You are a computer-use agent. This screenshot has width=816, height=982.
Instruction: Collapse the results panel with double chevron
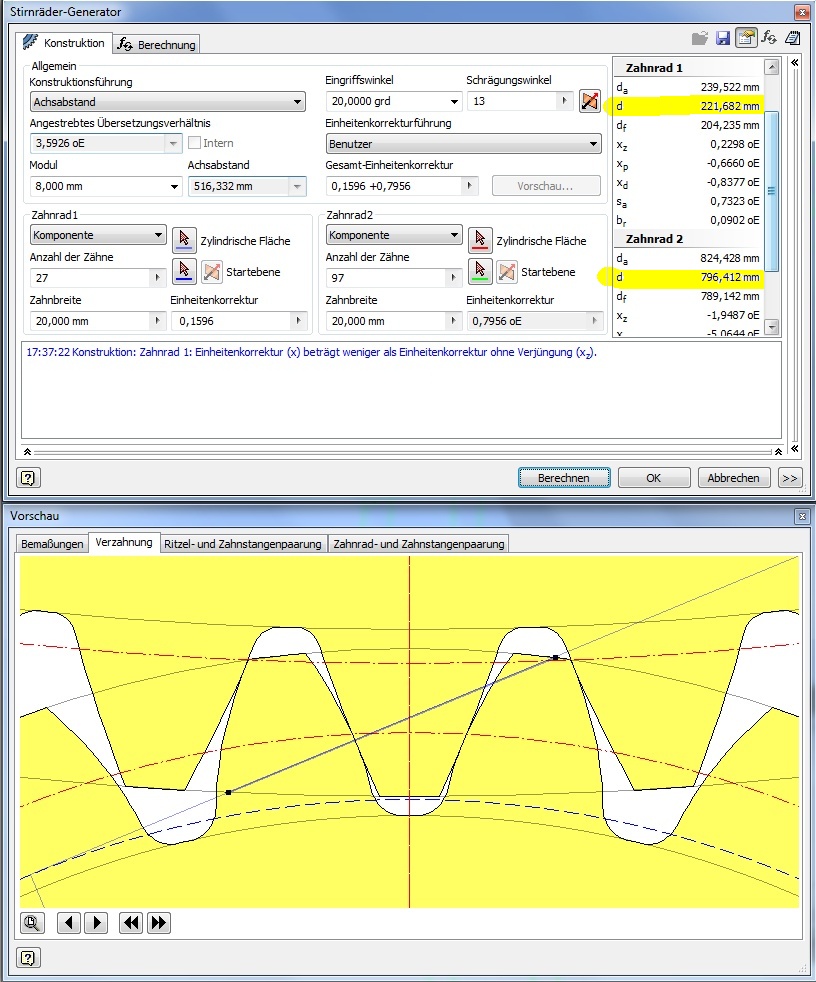[795, 62]
